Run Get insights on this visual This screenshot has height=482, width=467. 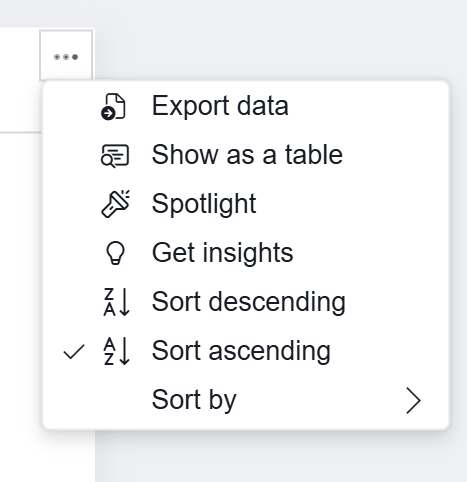(x=246, y=253)
